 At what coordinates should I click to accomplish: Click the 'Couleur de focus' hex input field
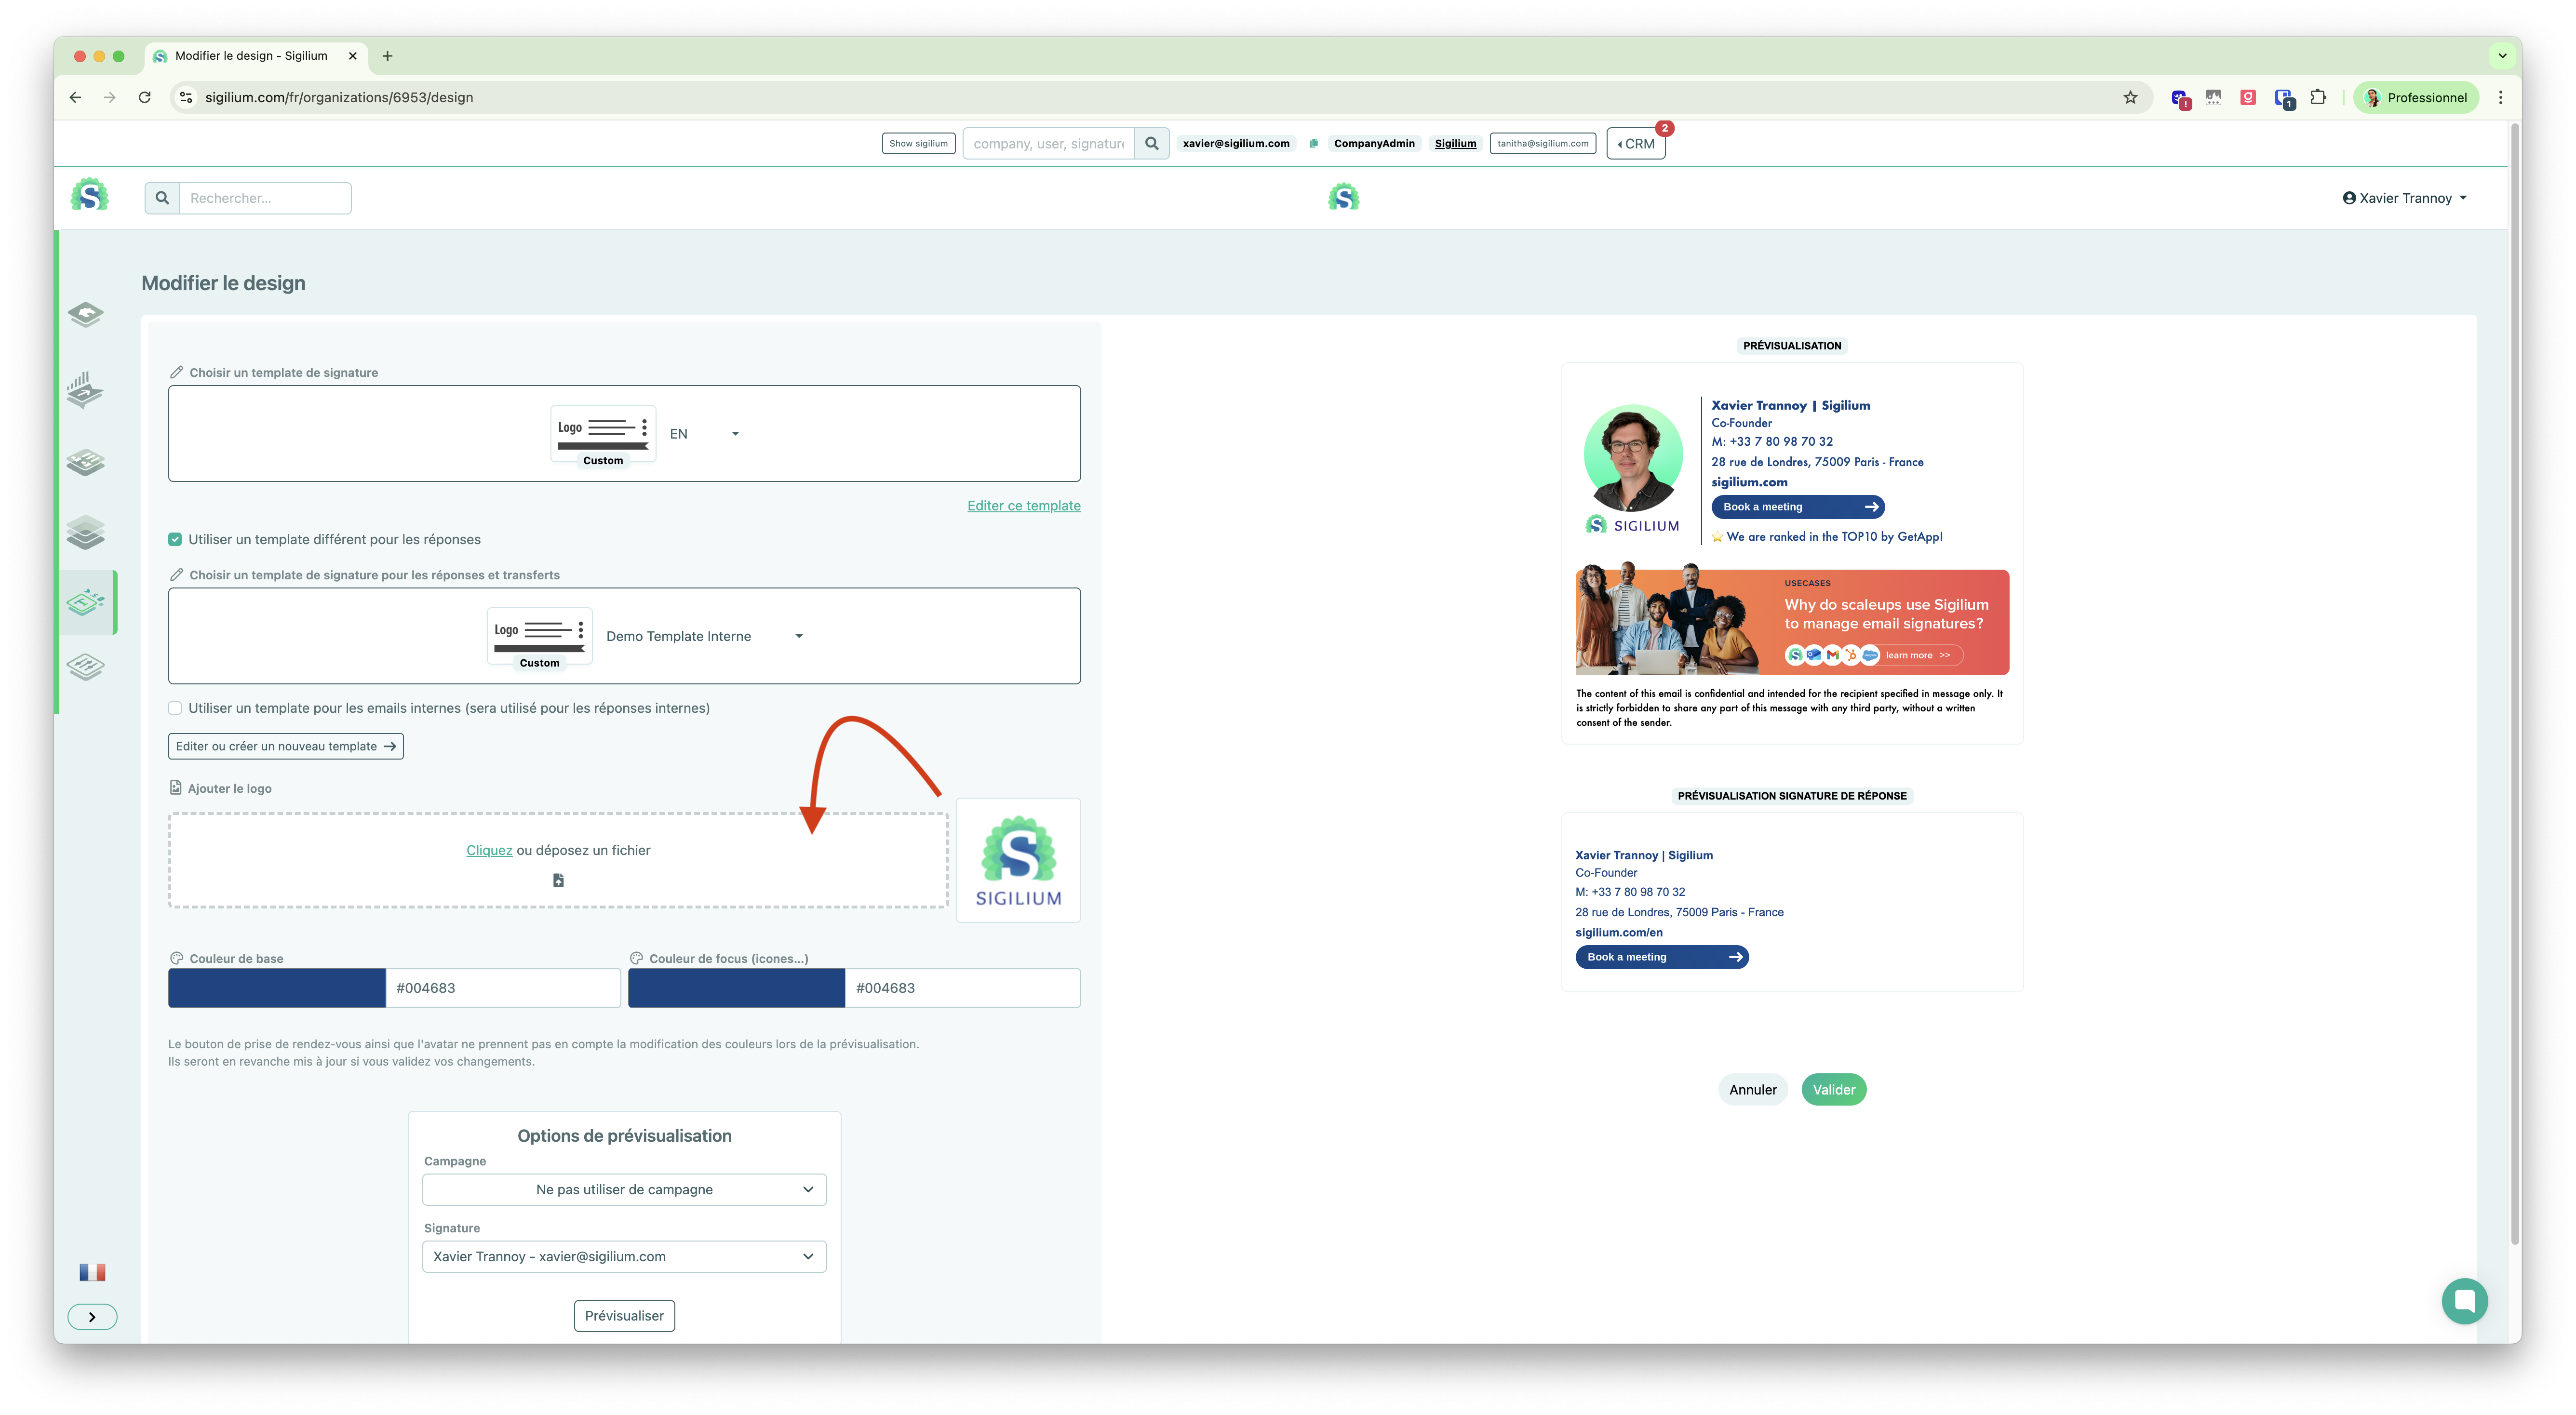click(x=961, y=988)
